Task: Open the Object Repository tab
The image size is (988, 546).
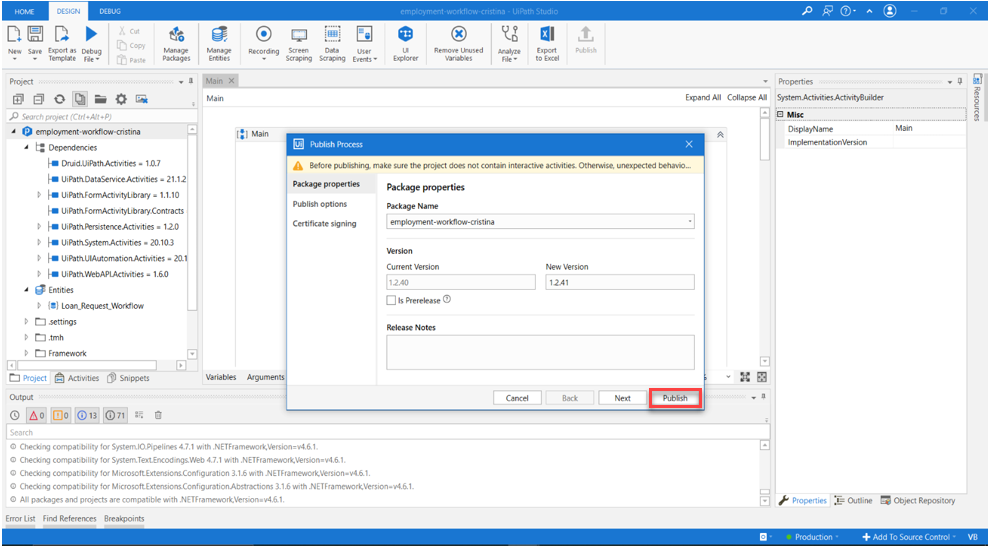Action: (918, 501)
